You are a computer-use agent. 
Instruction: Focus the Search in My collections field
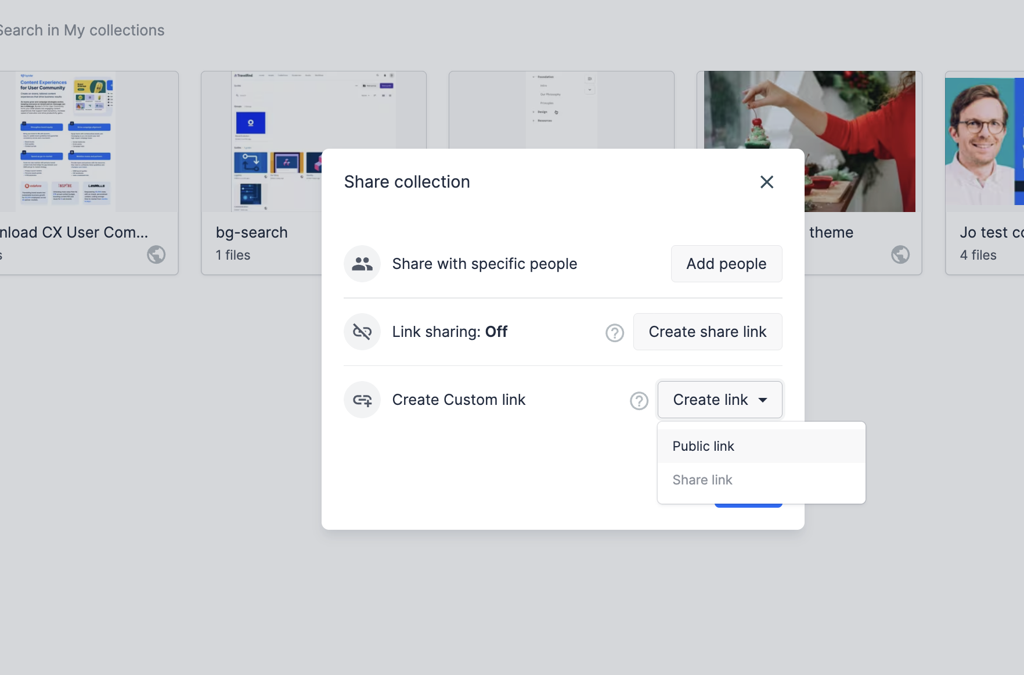coord(82,30)
